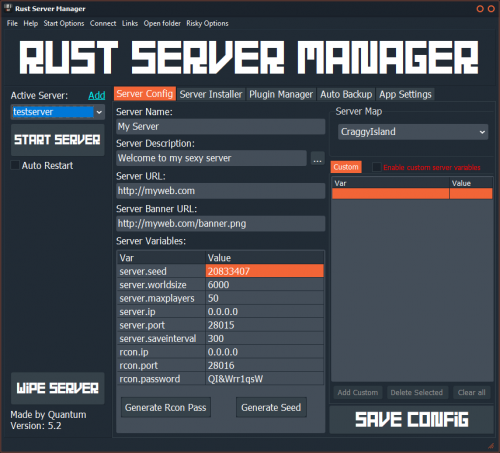The width and height of the screenshot is (500, 453).
Task: Select the server.port value 28015
Action: pos(265,325)
